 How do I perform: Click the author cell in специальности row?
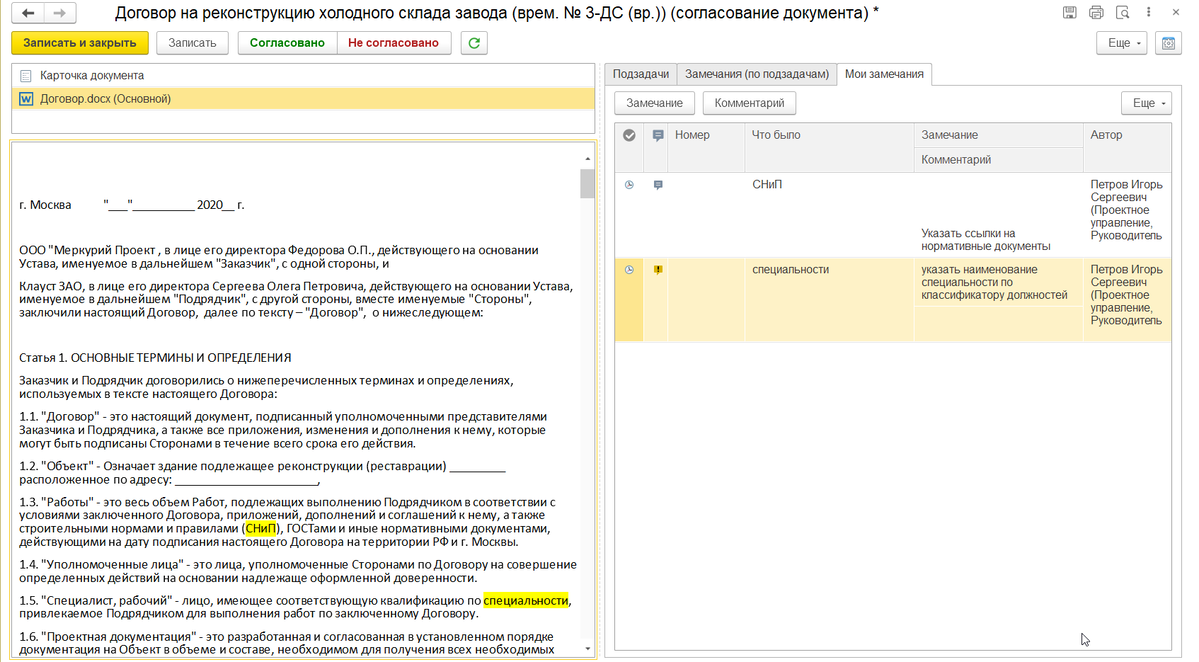(x=1126, y=300)
